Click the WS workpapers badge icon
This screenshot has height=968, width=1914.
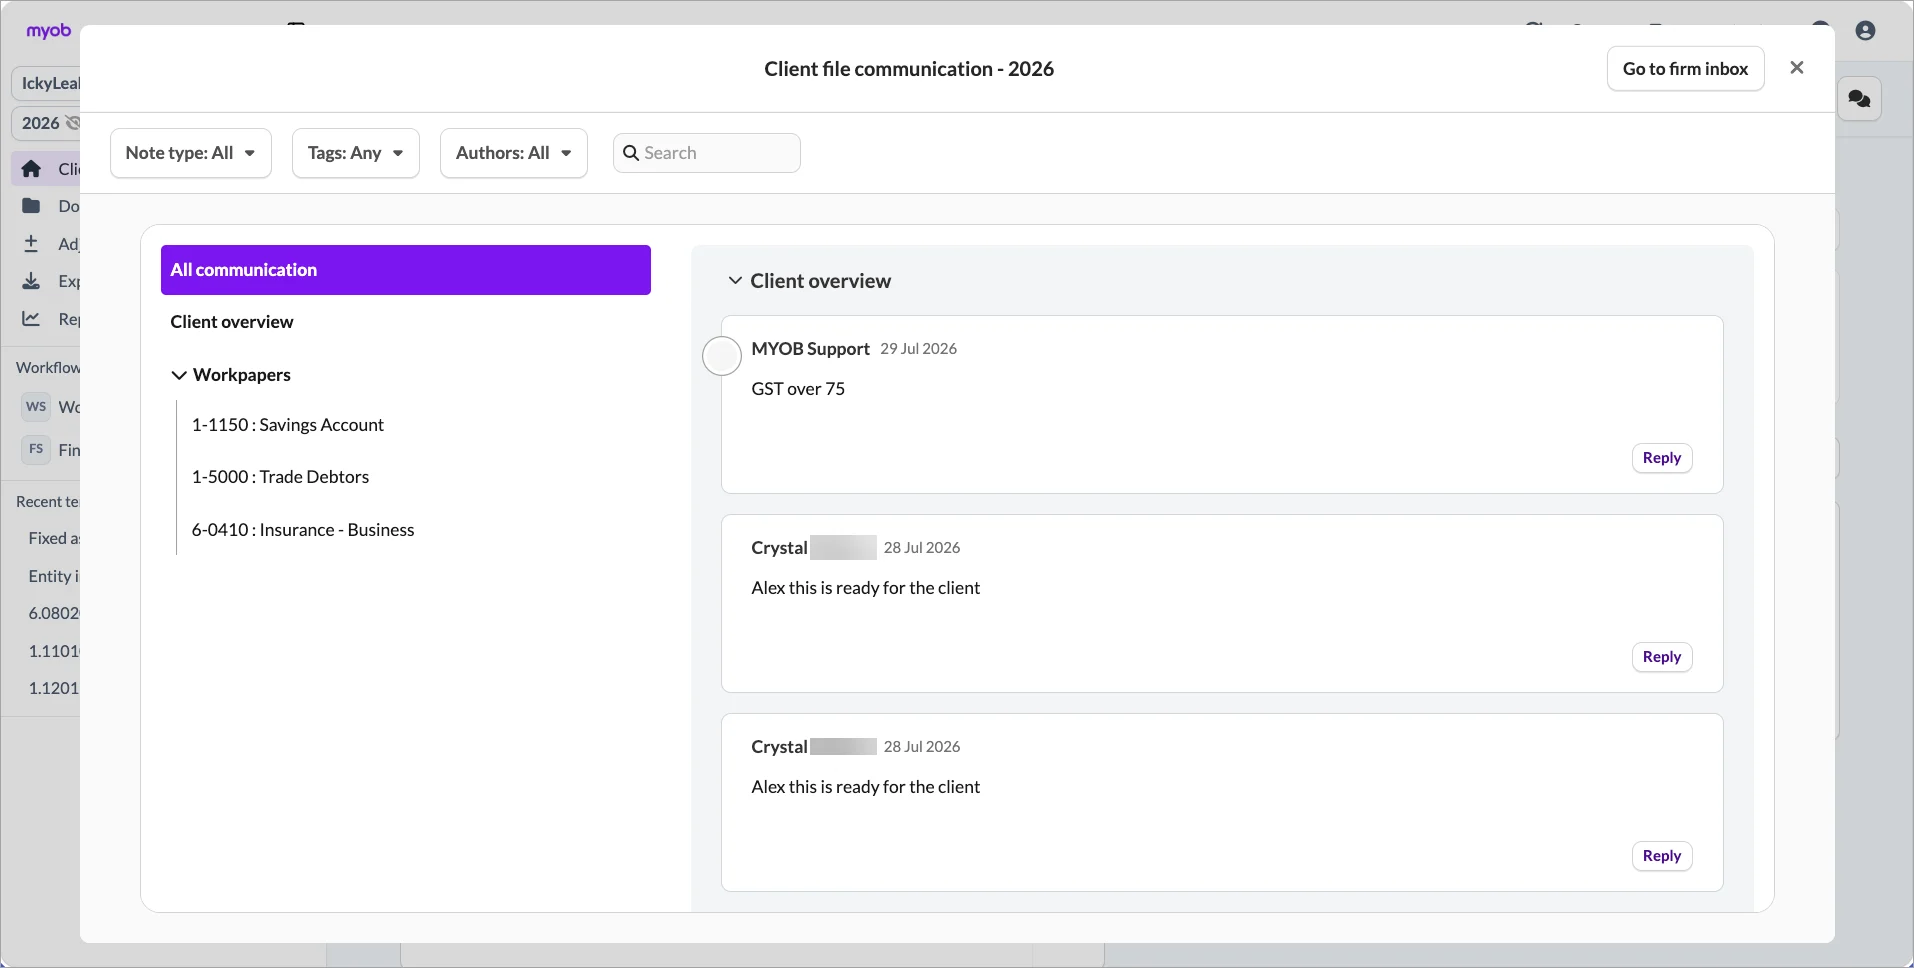(36, 407)
